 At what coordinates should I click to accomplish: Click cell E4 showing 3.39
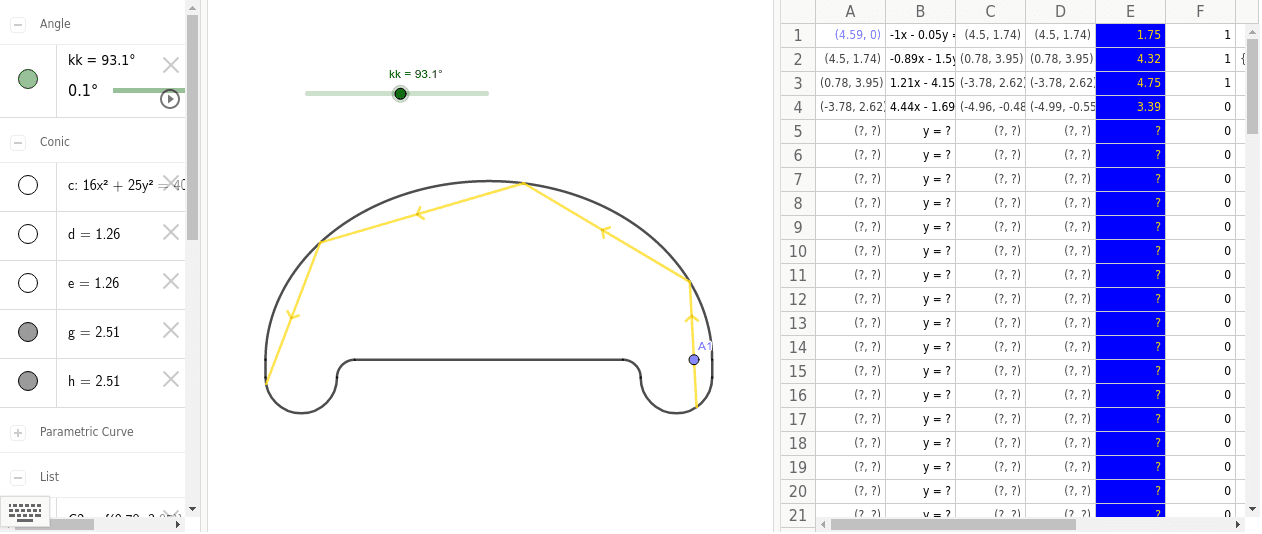click(x=1130, y=107)
